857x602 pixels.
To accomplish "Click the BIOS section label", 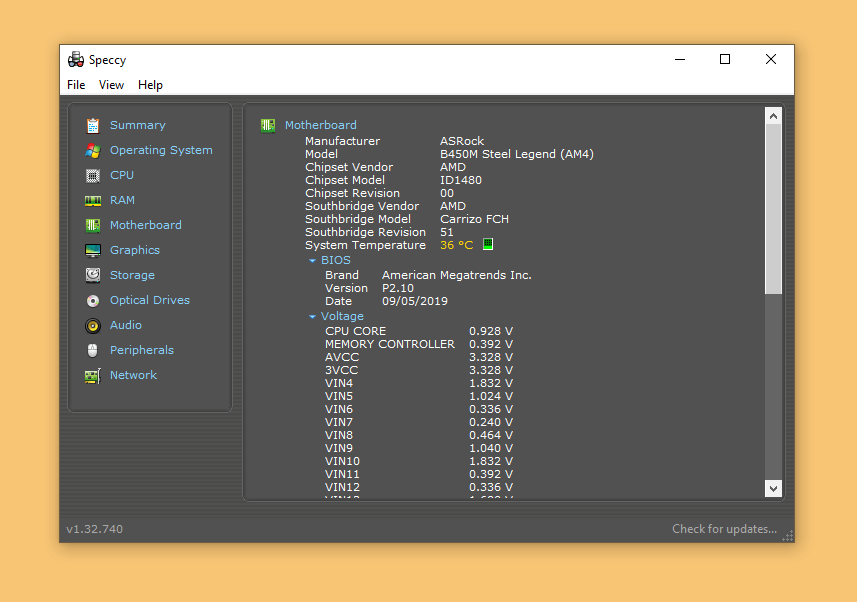I will point(336,260).
